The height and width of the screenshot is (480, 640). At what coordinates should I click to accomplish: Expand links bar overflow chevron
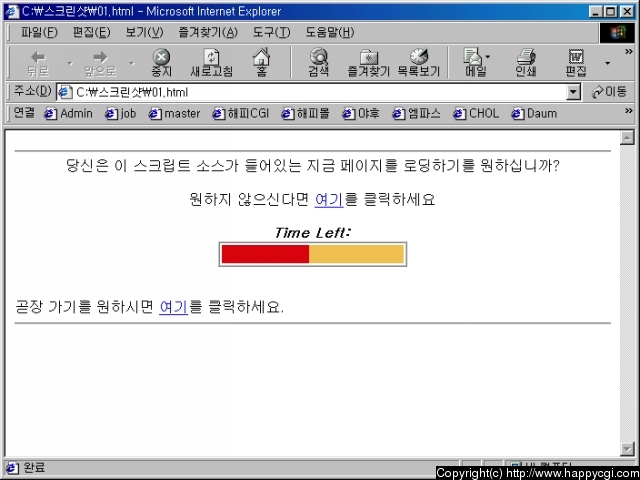pyautogui.click(x=629, y=111)
